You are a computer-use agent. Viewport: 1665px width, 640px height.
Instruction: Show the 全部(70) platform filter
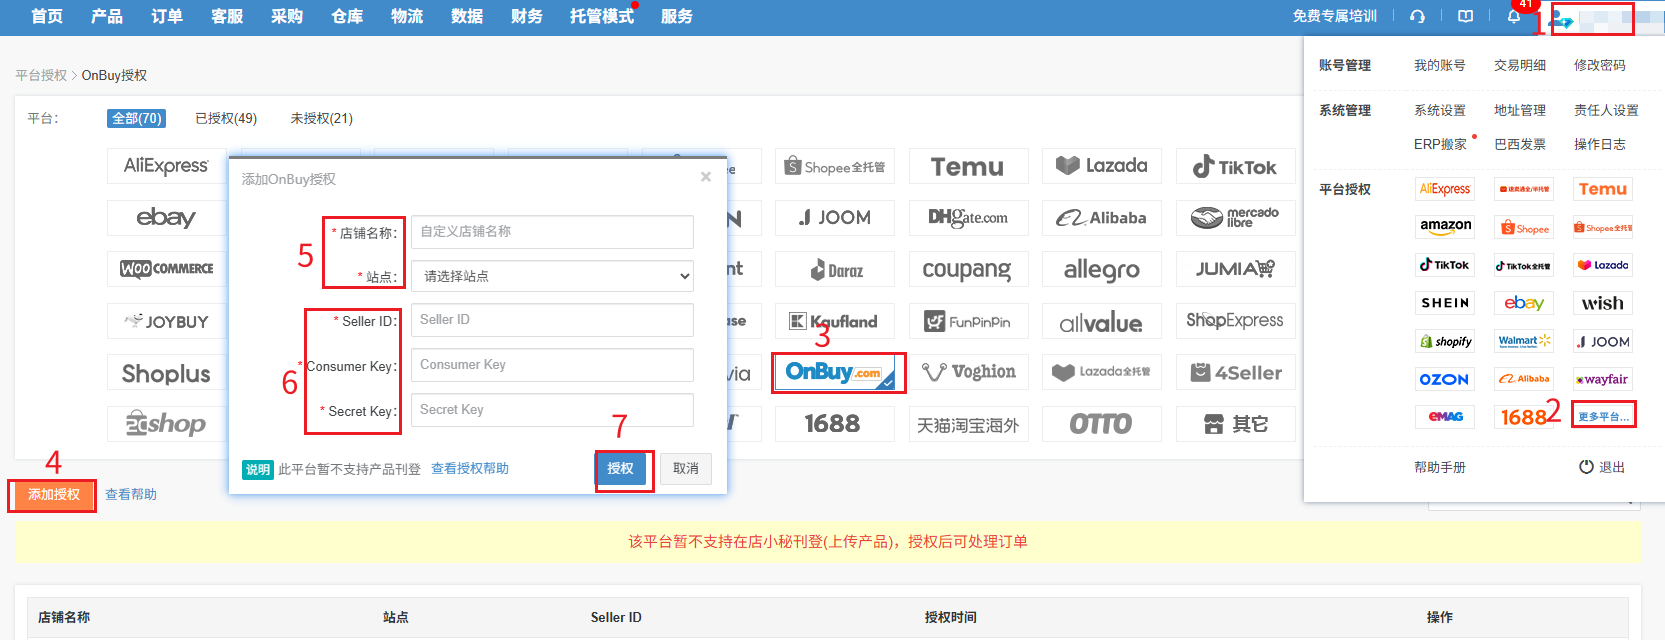click(137, 118)
